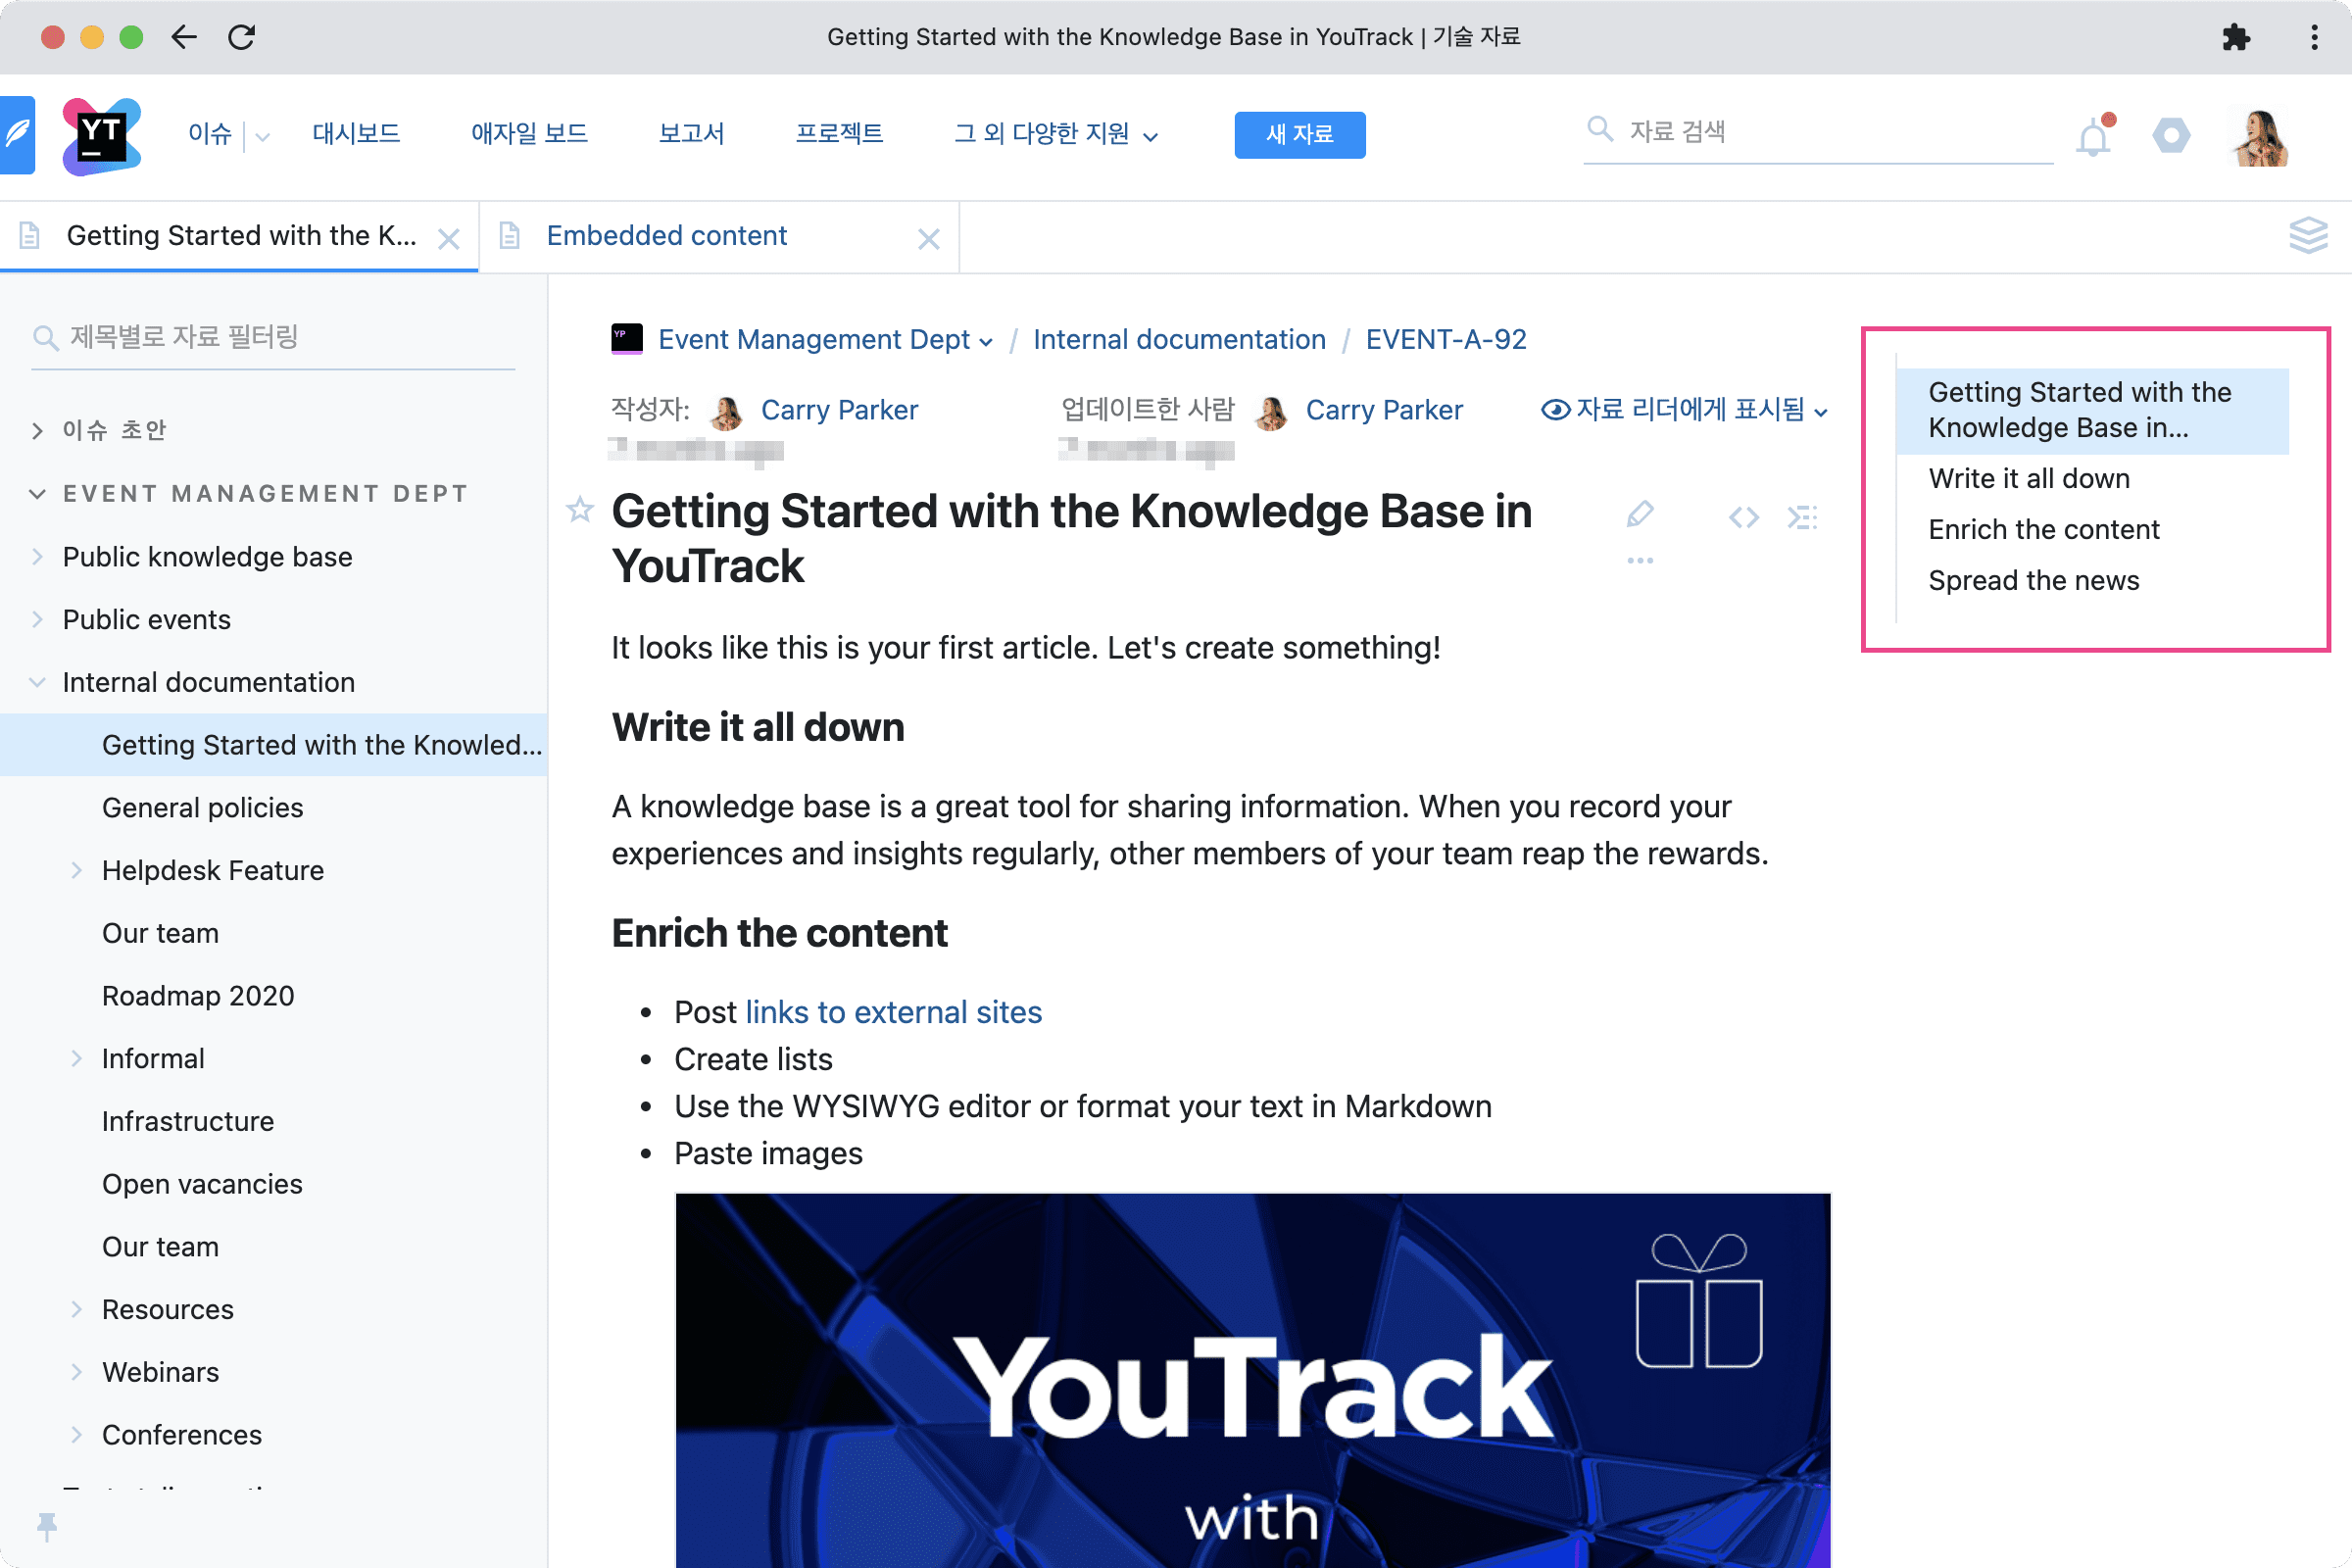
Task: Expand Helpdesk Feature
Action: point(76,870)
